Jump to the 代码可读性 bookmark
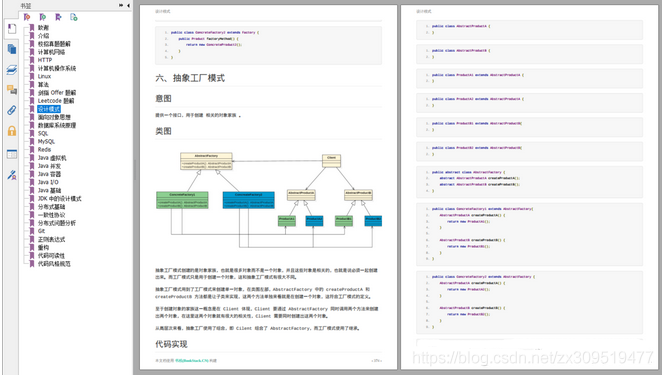This screenshot has width=663, height=376. (52, 255)
